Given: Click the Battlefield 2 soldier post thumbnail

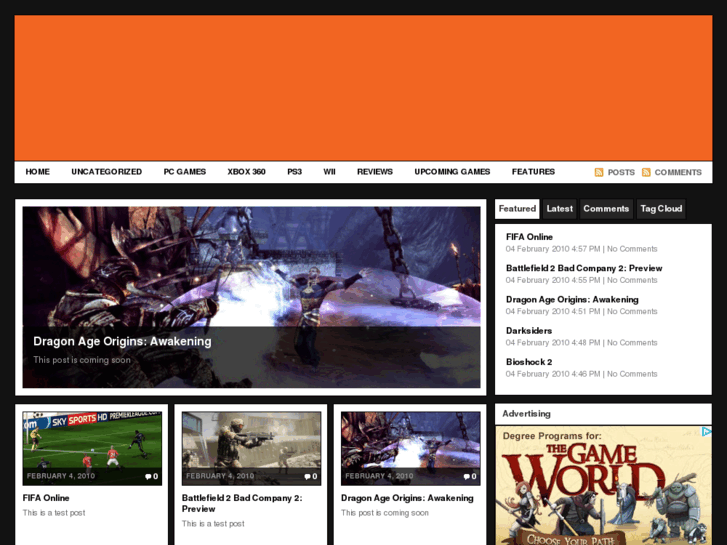Looking at the screenshot, I should (x=251, y=448).
